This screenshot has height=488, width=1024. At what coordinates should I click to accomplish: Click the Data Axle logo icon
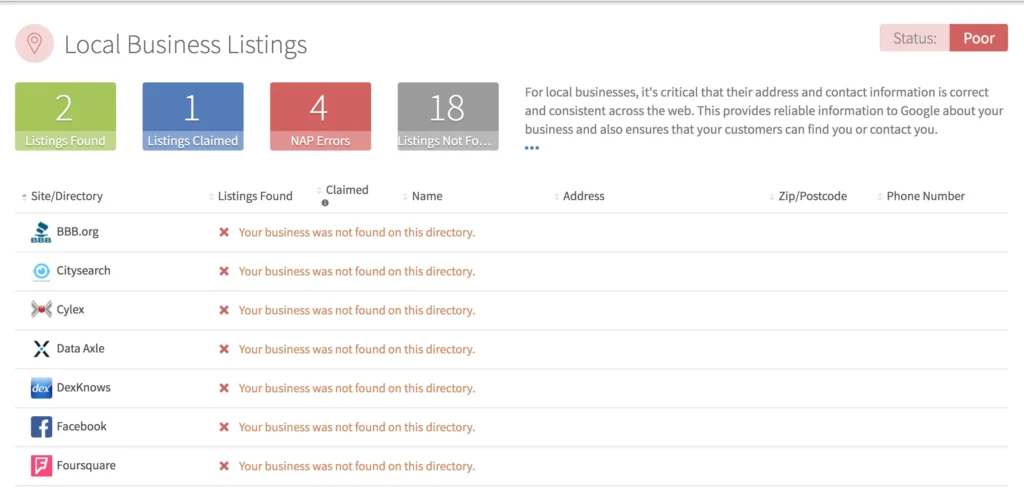(x=41, y=349)
